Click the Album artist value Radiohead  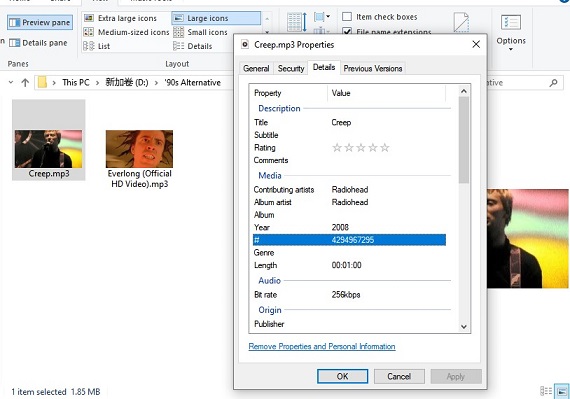[350, 202]
